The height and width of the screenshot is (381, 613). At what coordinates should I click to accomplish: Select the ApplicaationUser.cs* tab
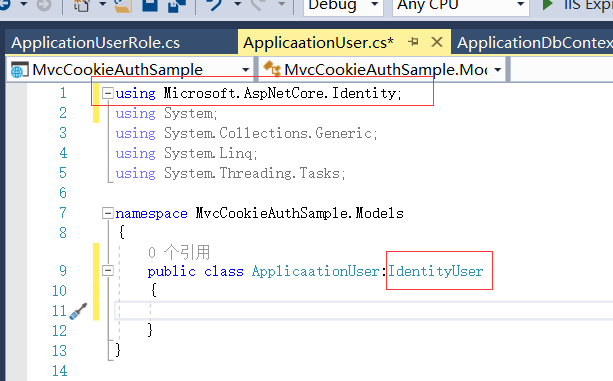318,43
